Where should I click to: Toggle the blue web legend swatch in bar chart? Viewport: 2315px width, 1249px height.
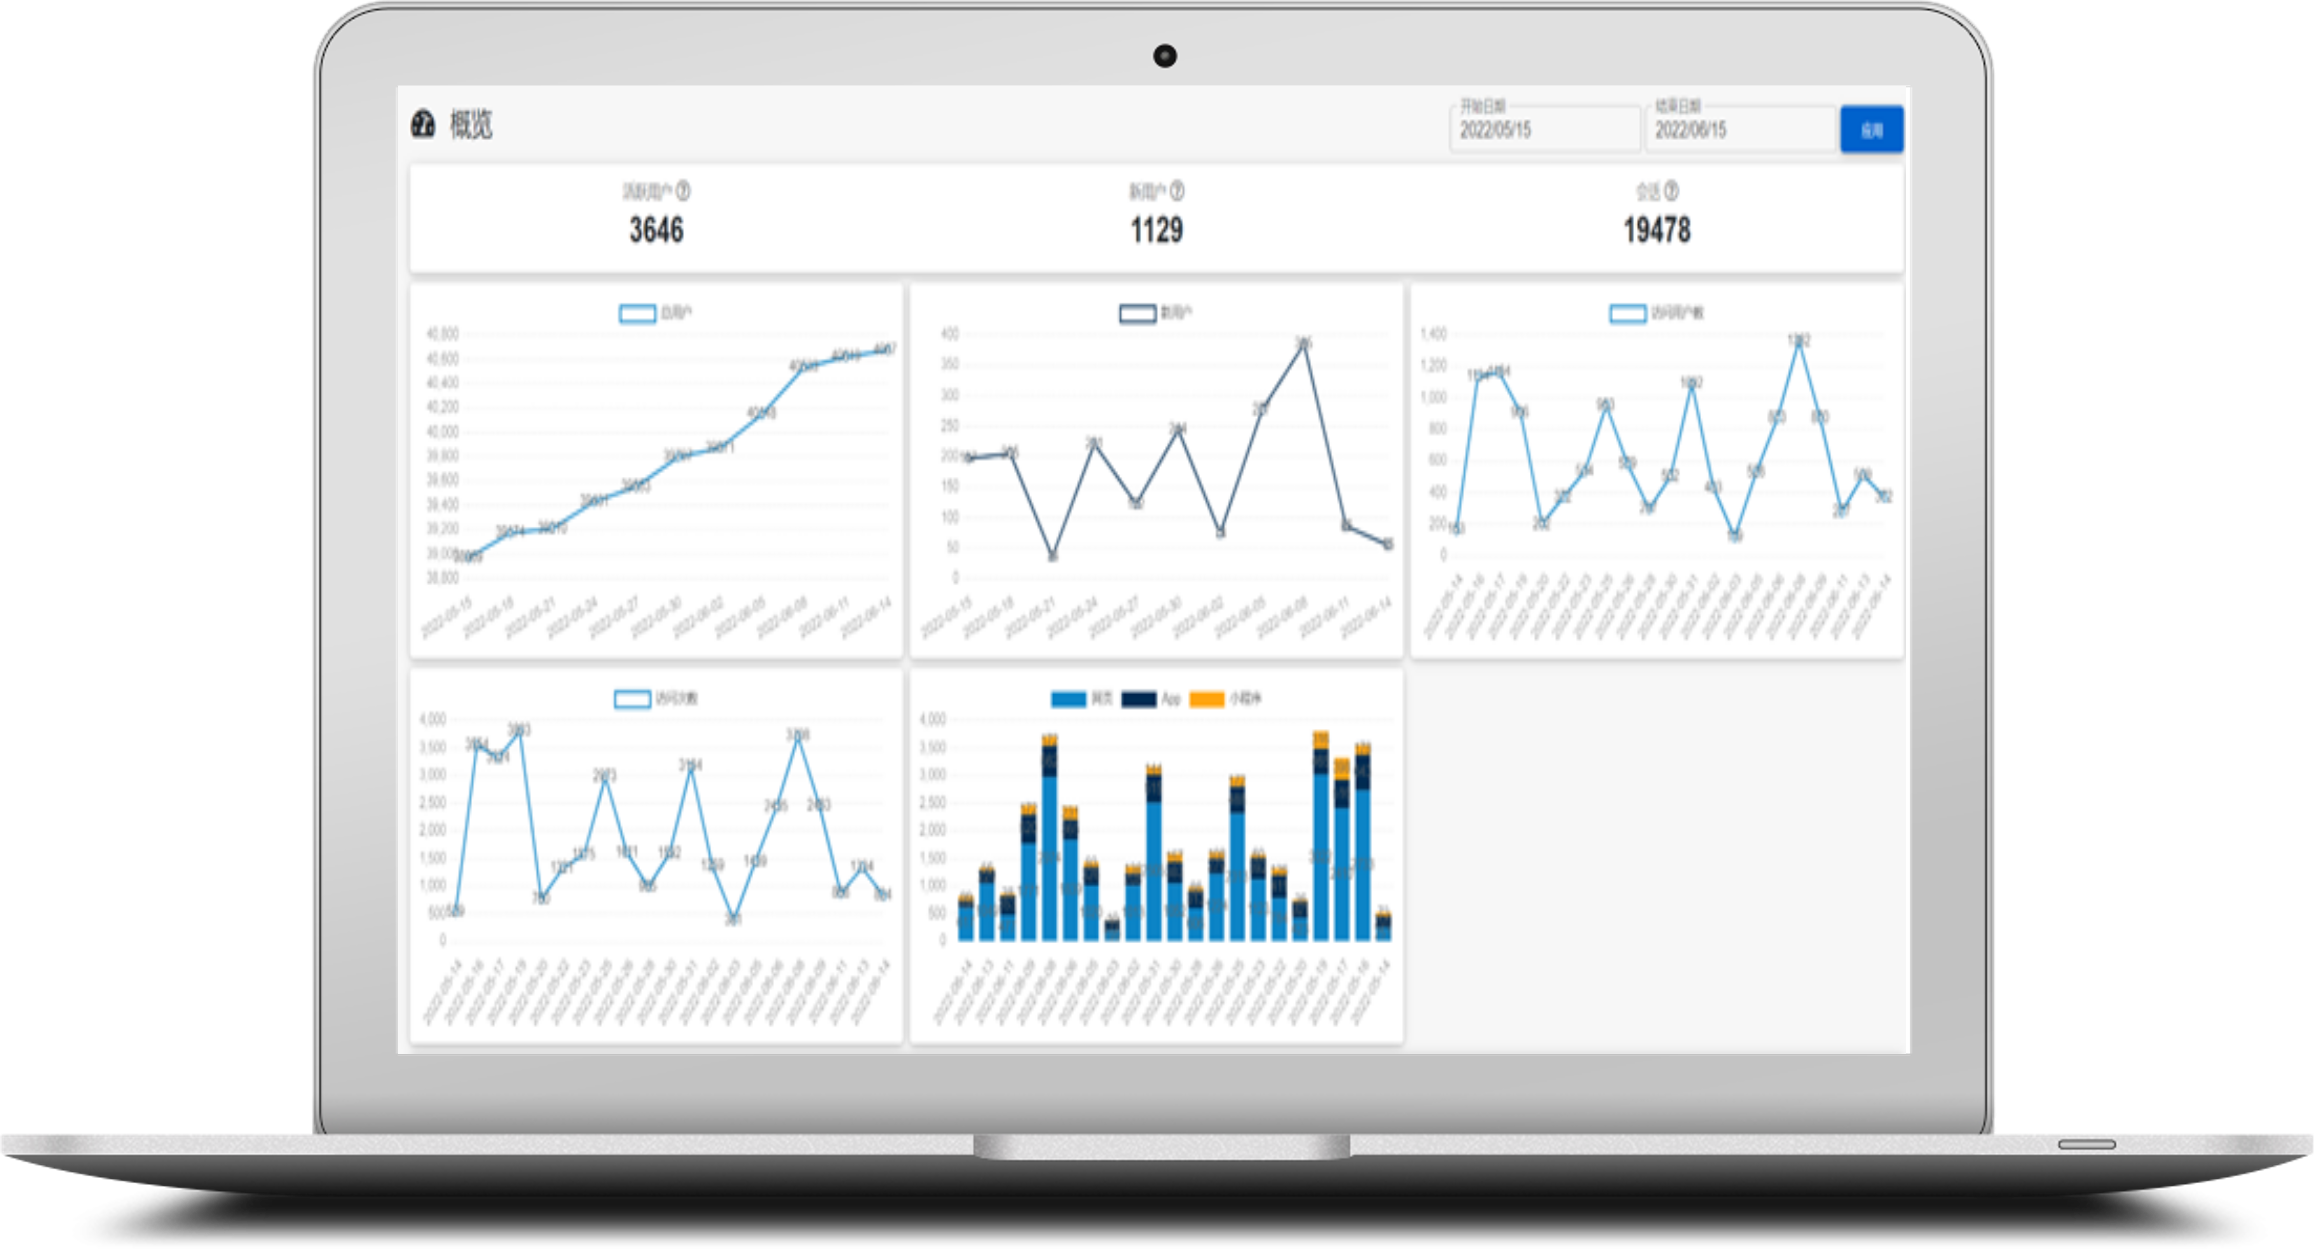coord(1069,699)
